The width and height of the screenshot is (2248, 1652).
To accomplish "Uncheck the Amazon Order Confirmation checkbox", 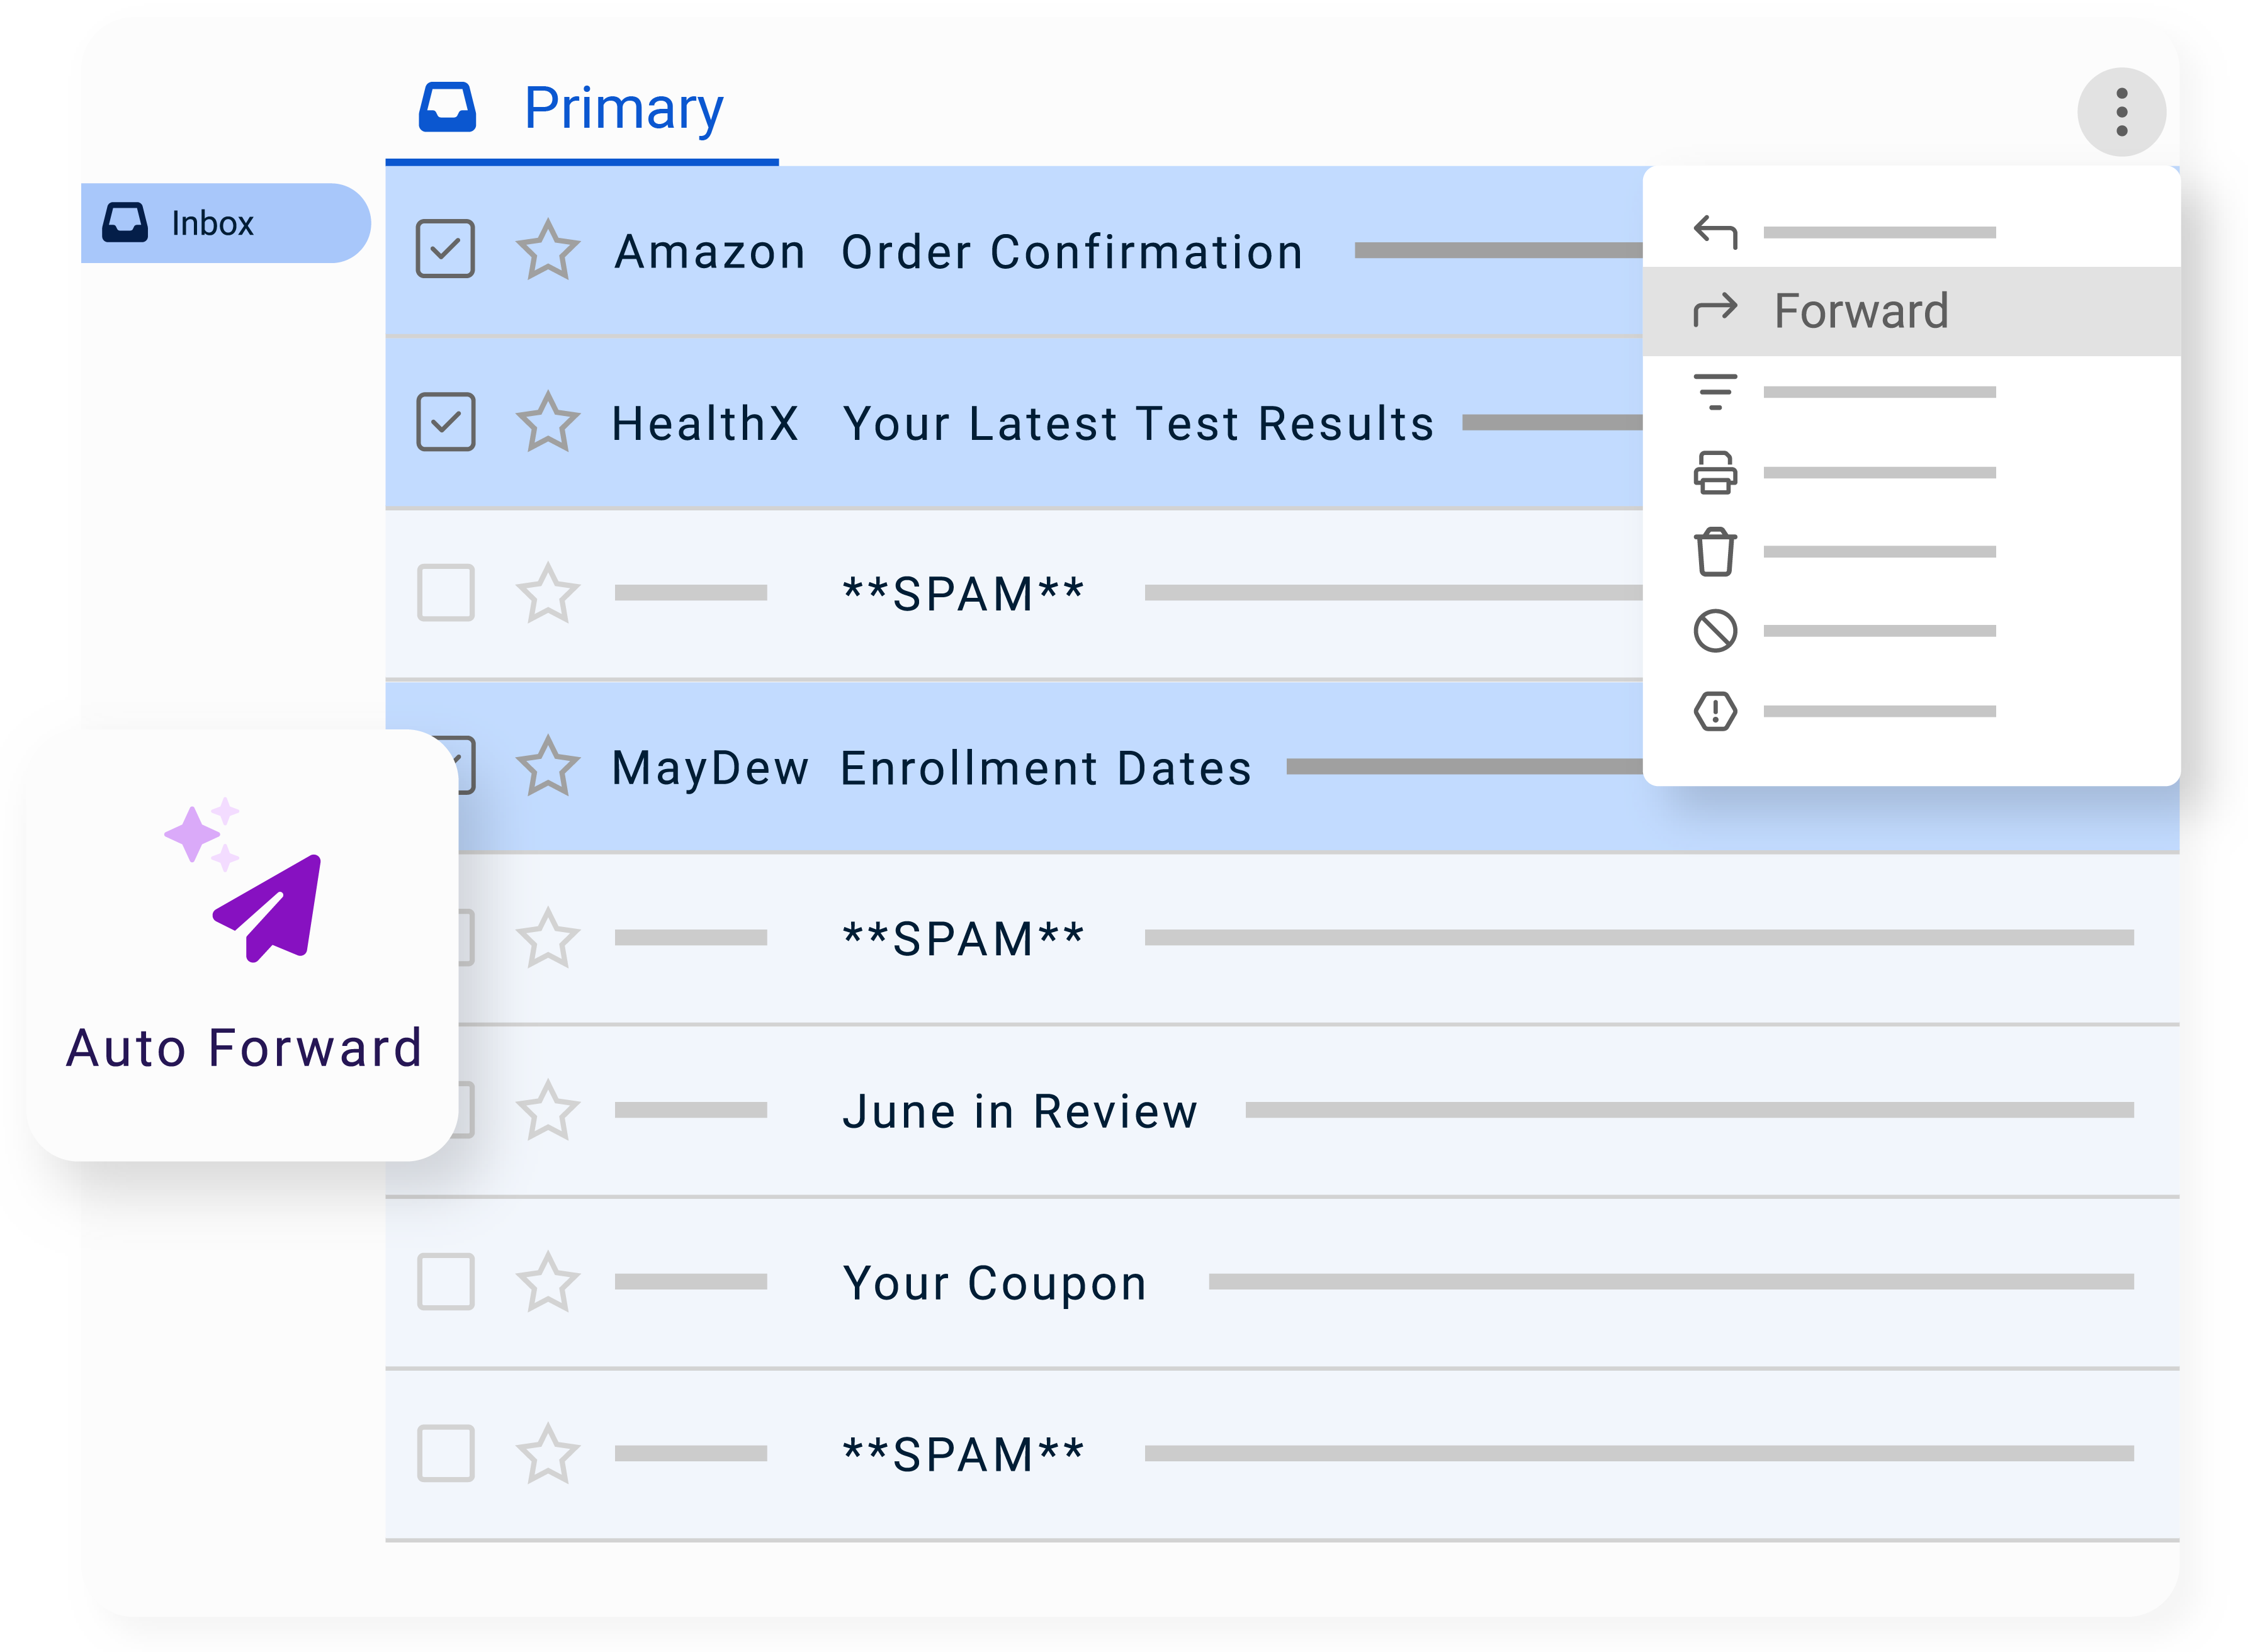I will click(x=445, y=249).
